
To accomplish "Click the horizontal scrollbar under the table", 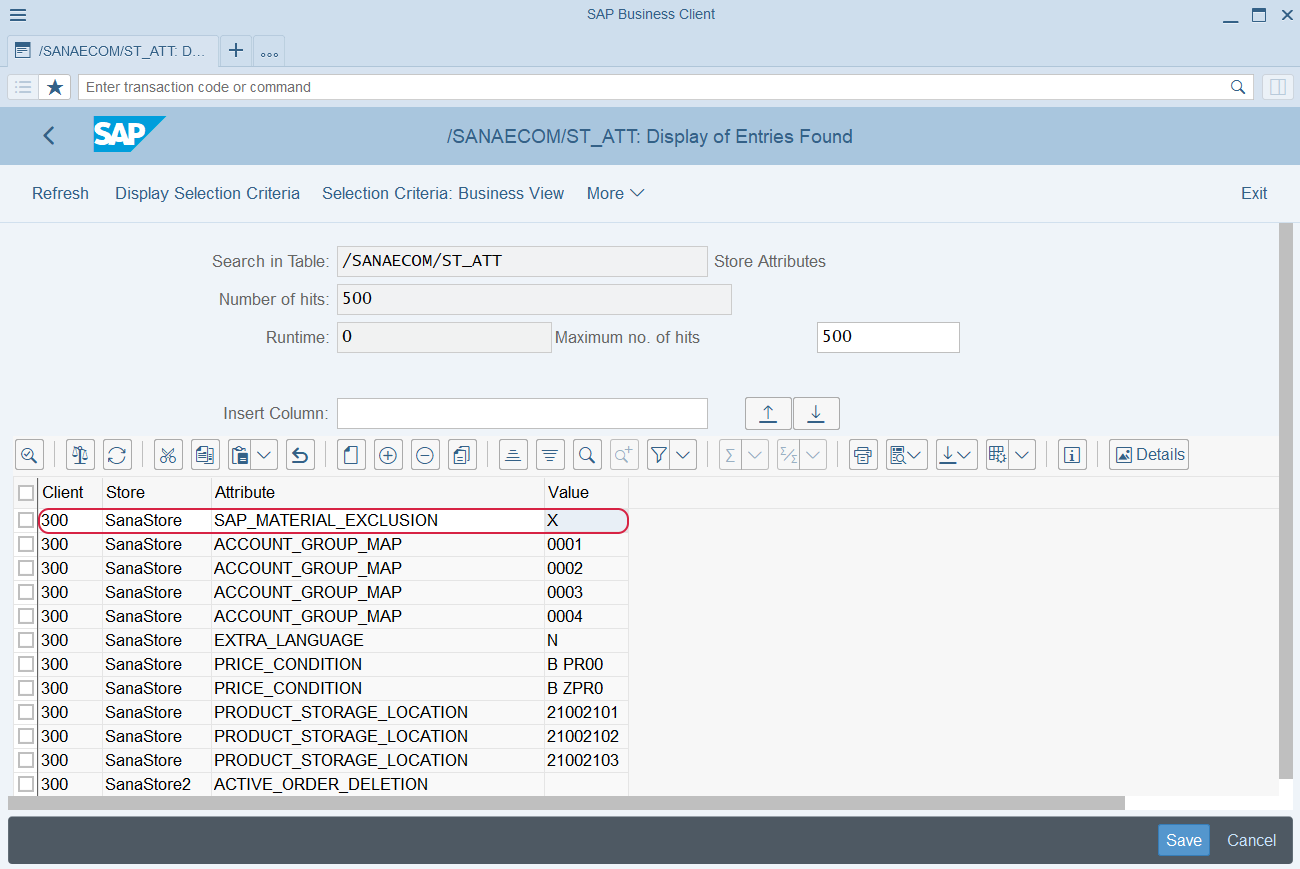I will [566, 803].
